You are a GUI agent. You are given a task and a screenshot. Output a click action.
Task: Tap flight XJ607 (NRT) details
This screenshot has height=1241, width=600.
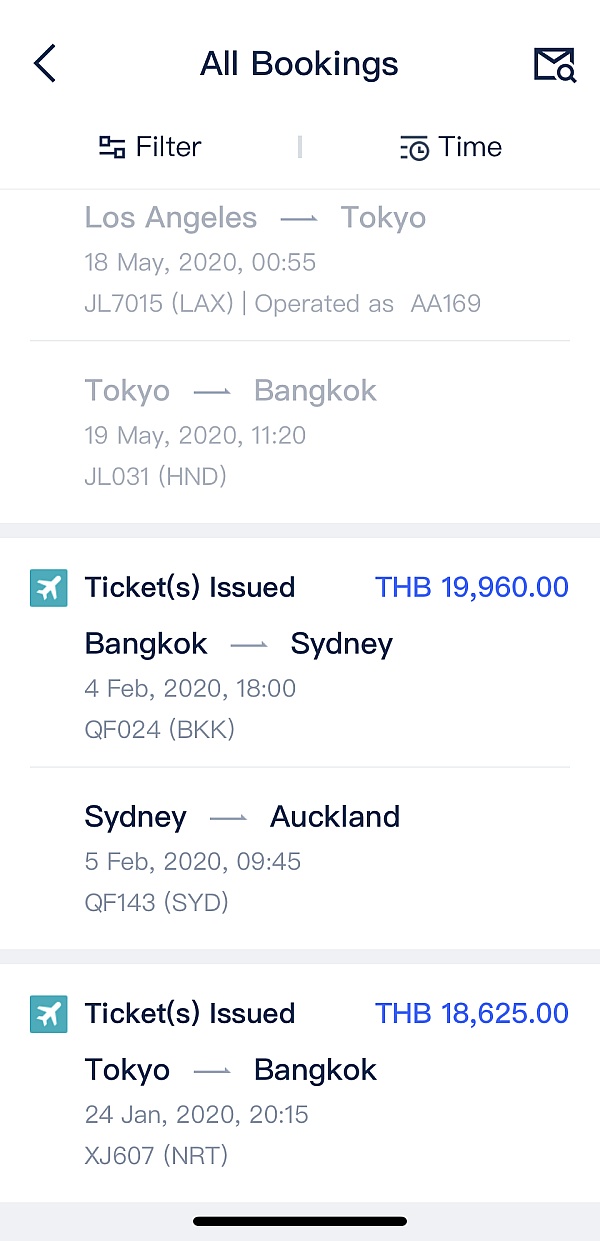pos(155,1155)
